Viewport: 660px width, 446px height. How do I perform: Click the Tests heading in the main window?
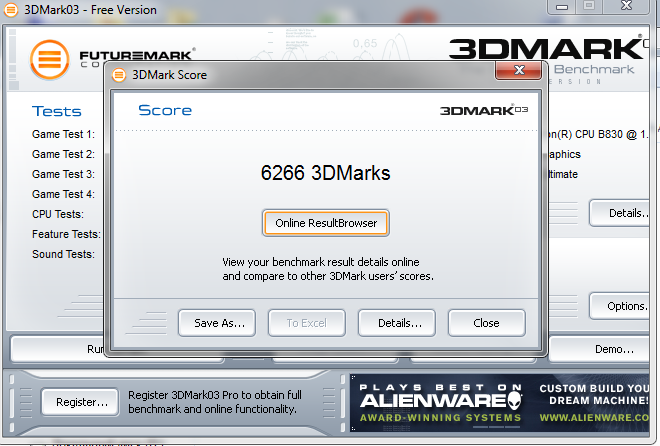(57, 111)
